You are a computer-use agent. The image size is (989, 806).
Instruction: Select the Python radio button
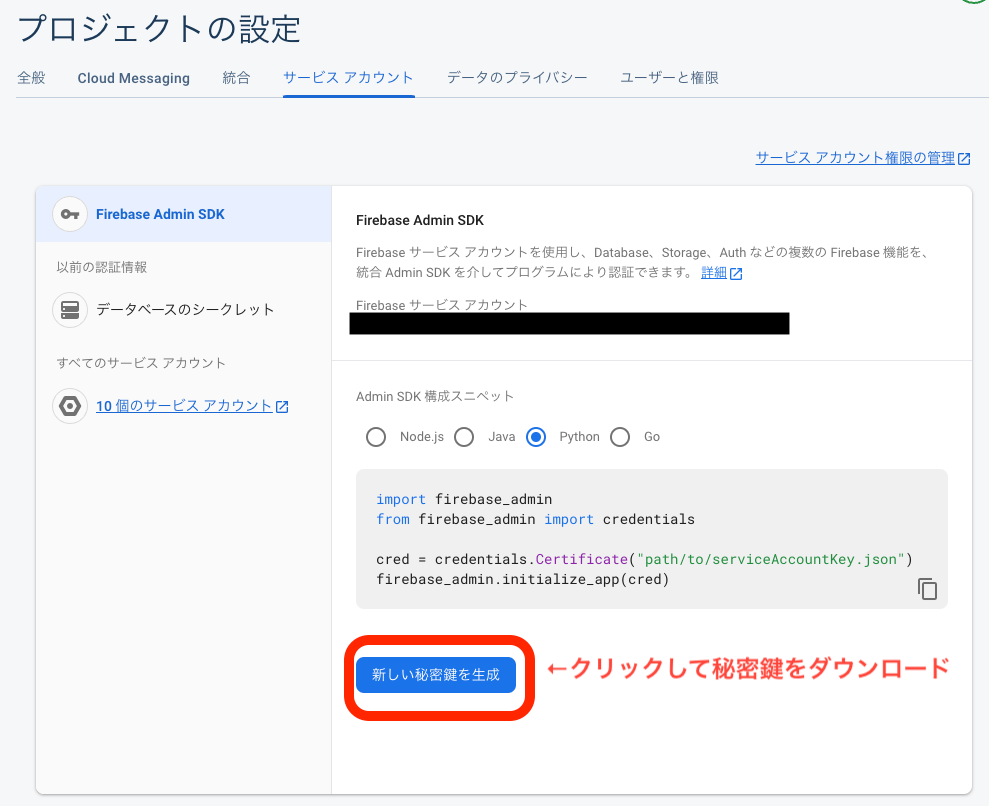[536, 437]
